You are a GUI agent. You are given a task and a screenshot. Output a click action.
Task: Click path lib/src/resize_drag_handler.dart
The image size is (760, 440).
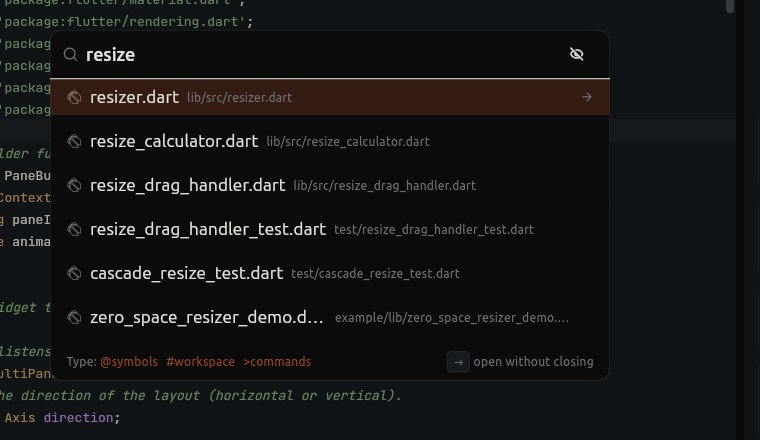click(384, 186)
